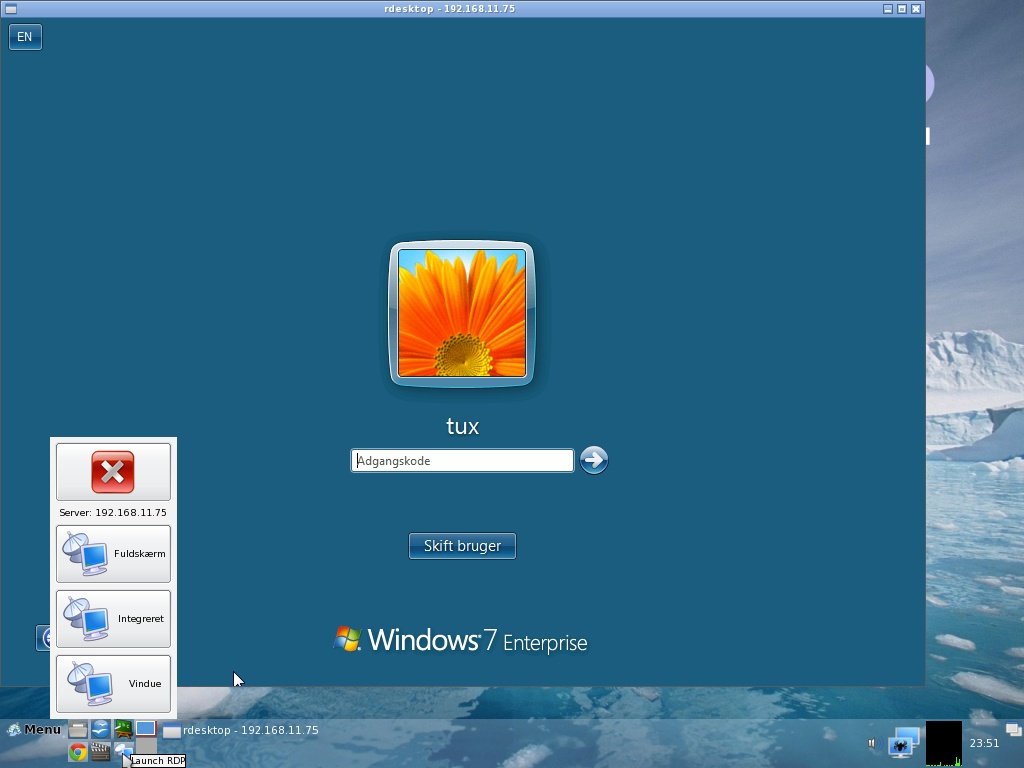Click the Launch RDP satellite icon
Viewport: 1024px width, 768px height.
click(x=123, y=751)
